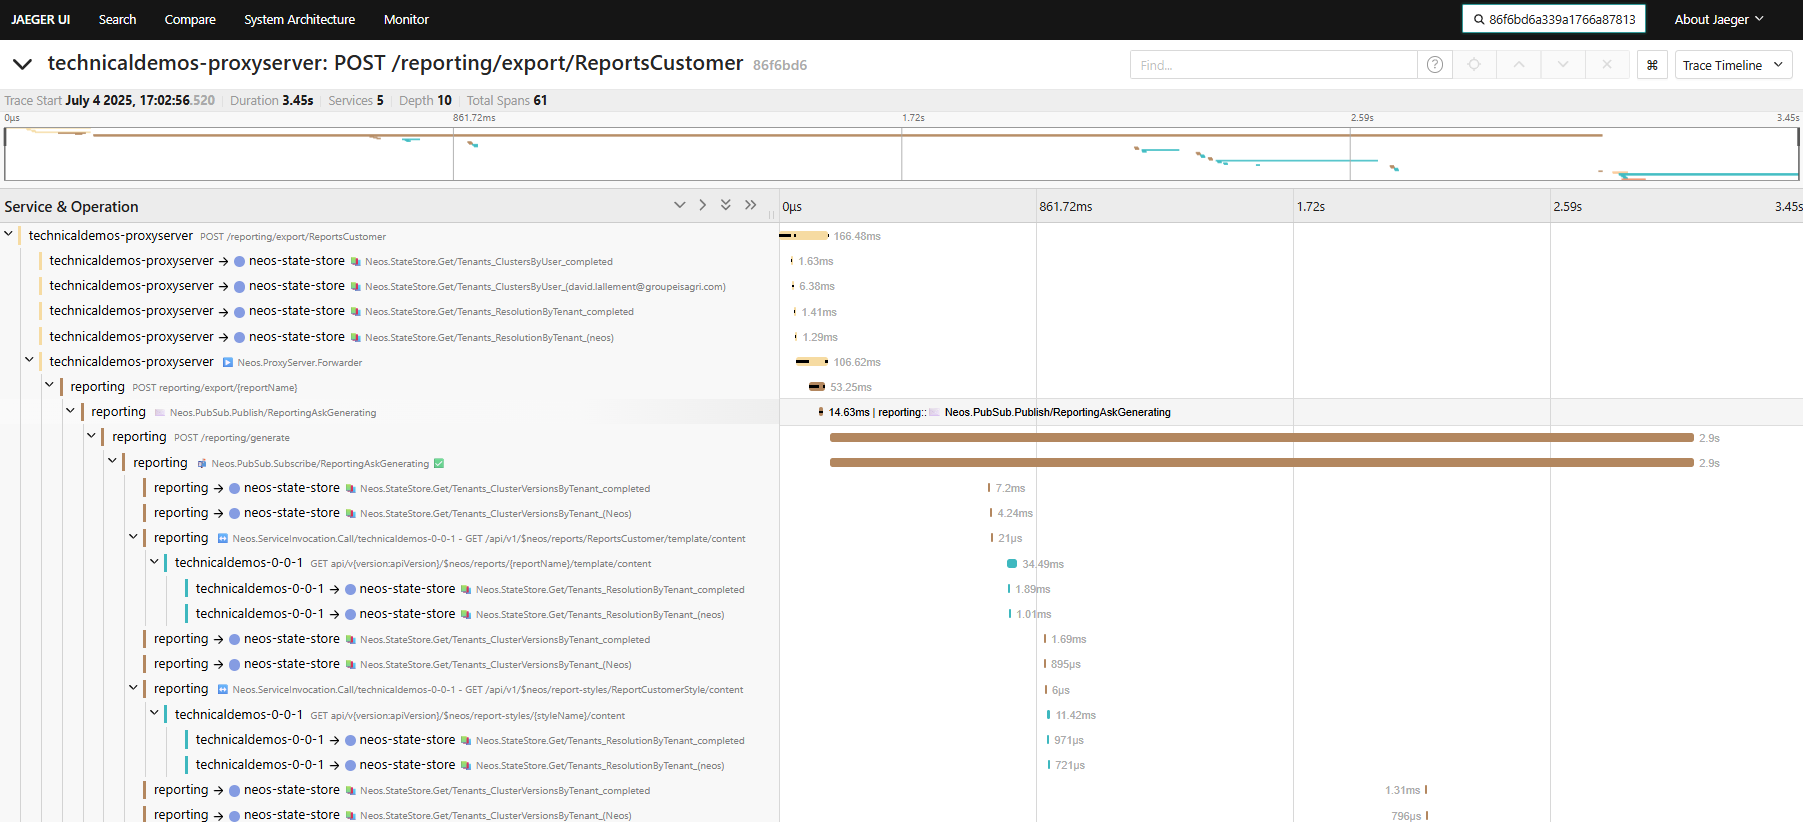Collapse the reporting POST /reporting/generate span
The image size is (1803, 822).
(92, 436)
